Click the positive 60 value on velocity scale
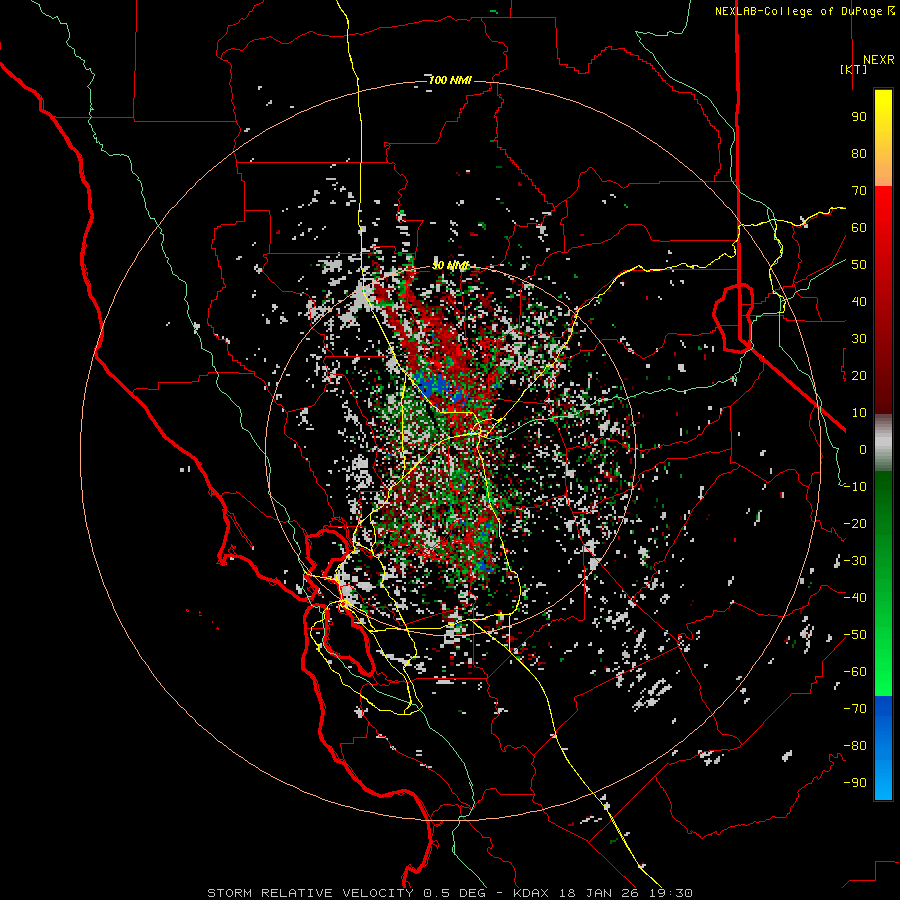Image resolution: width=900 pixels, height=900 pixels. tap(859, 228)
